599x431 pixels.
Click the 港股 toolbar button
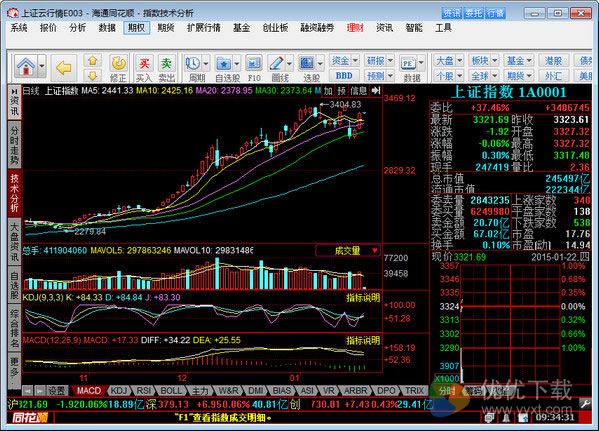[x=553, y=61]
